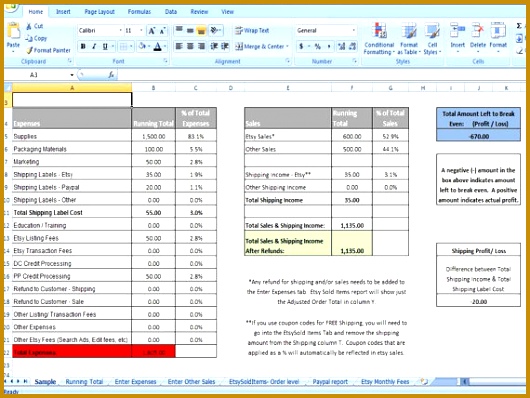530x398 pixels.
Task: Toggle Wrap Text
Action: [x=252, y=30]
